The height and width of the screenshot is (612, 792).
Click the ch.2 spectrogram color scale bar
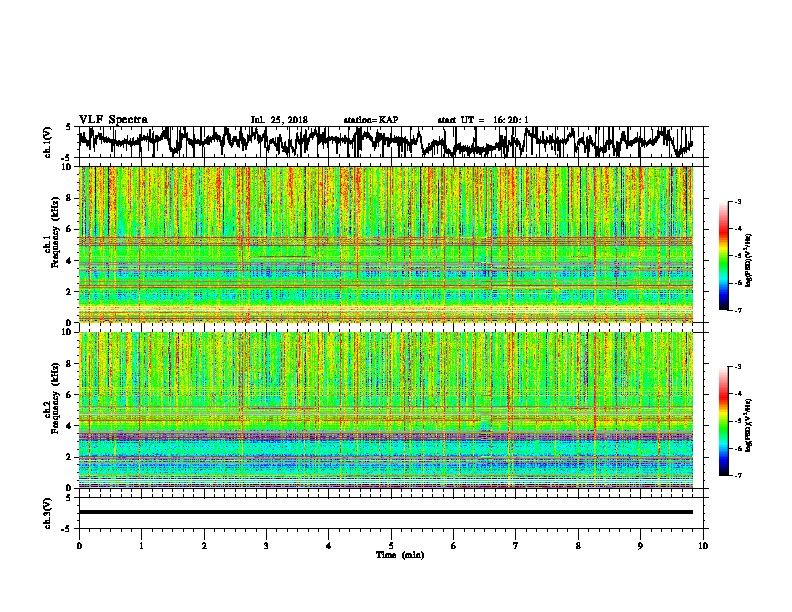tap(723, 421)
